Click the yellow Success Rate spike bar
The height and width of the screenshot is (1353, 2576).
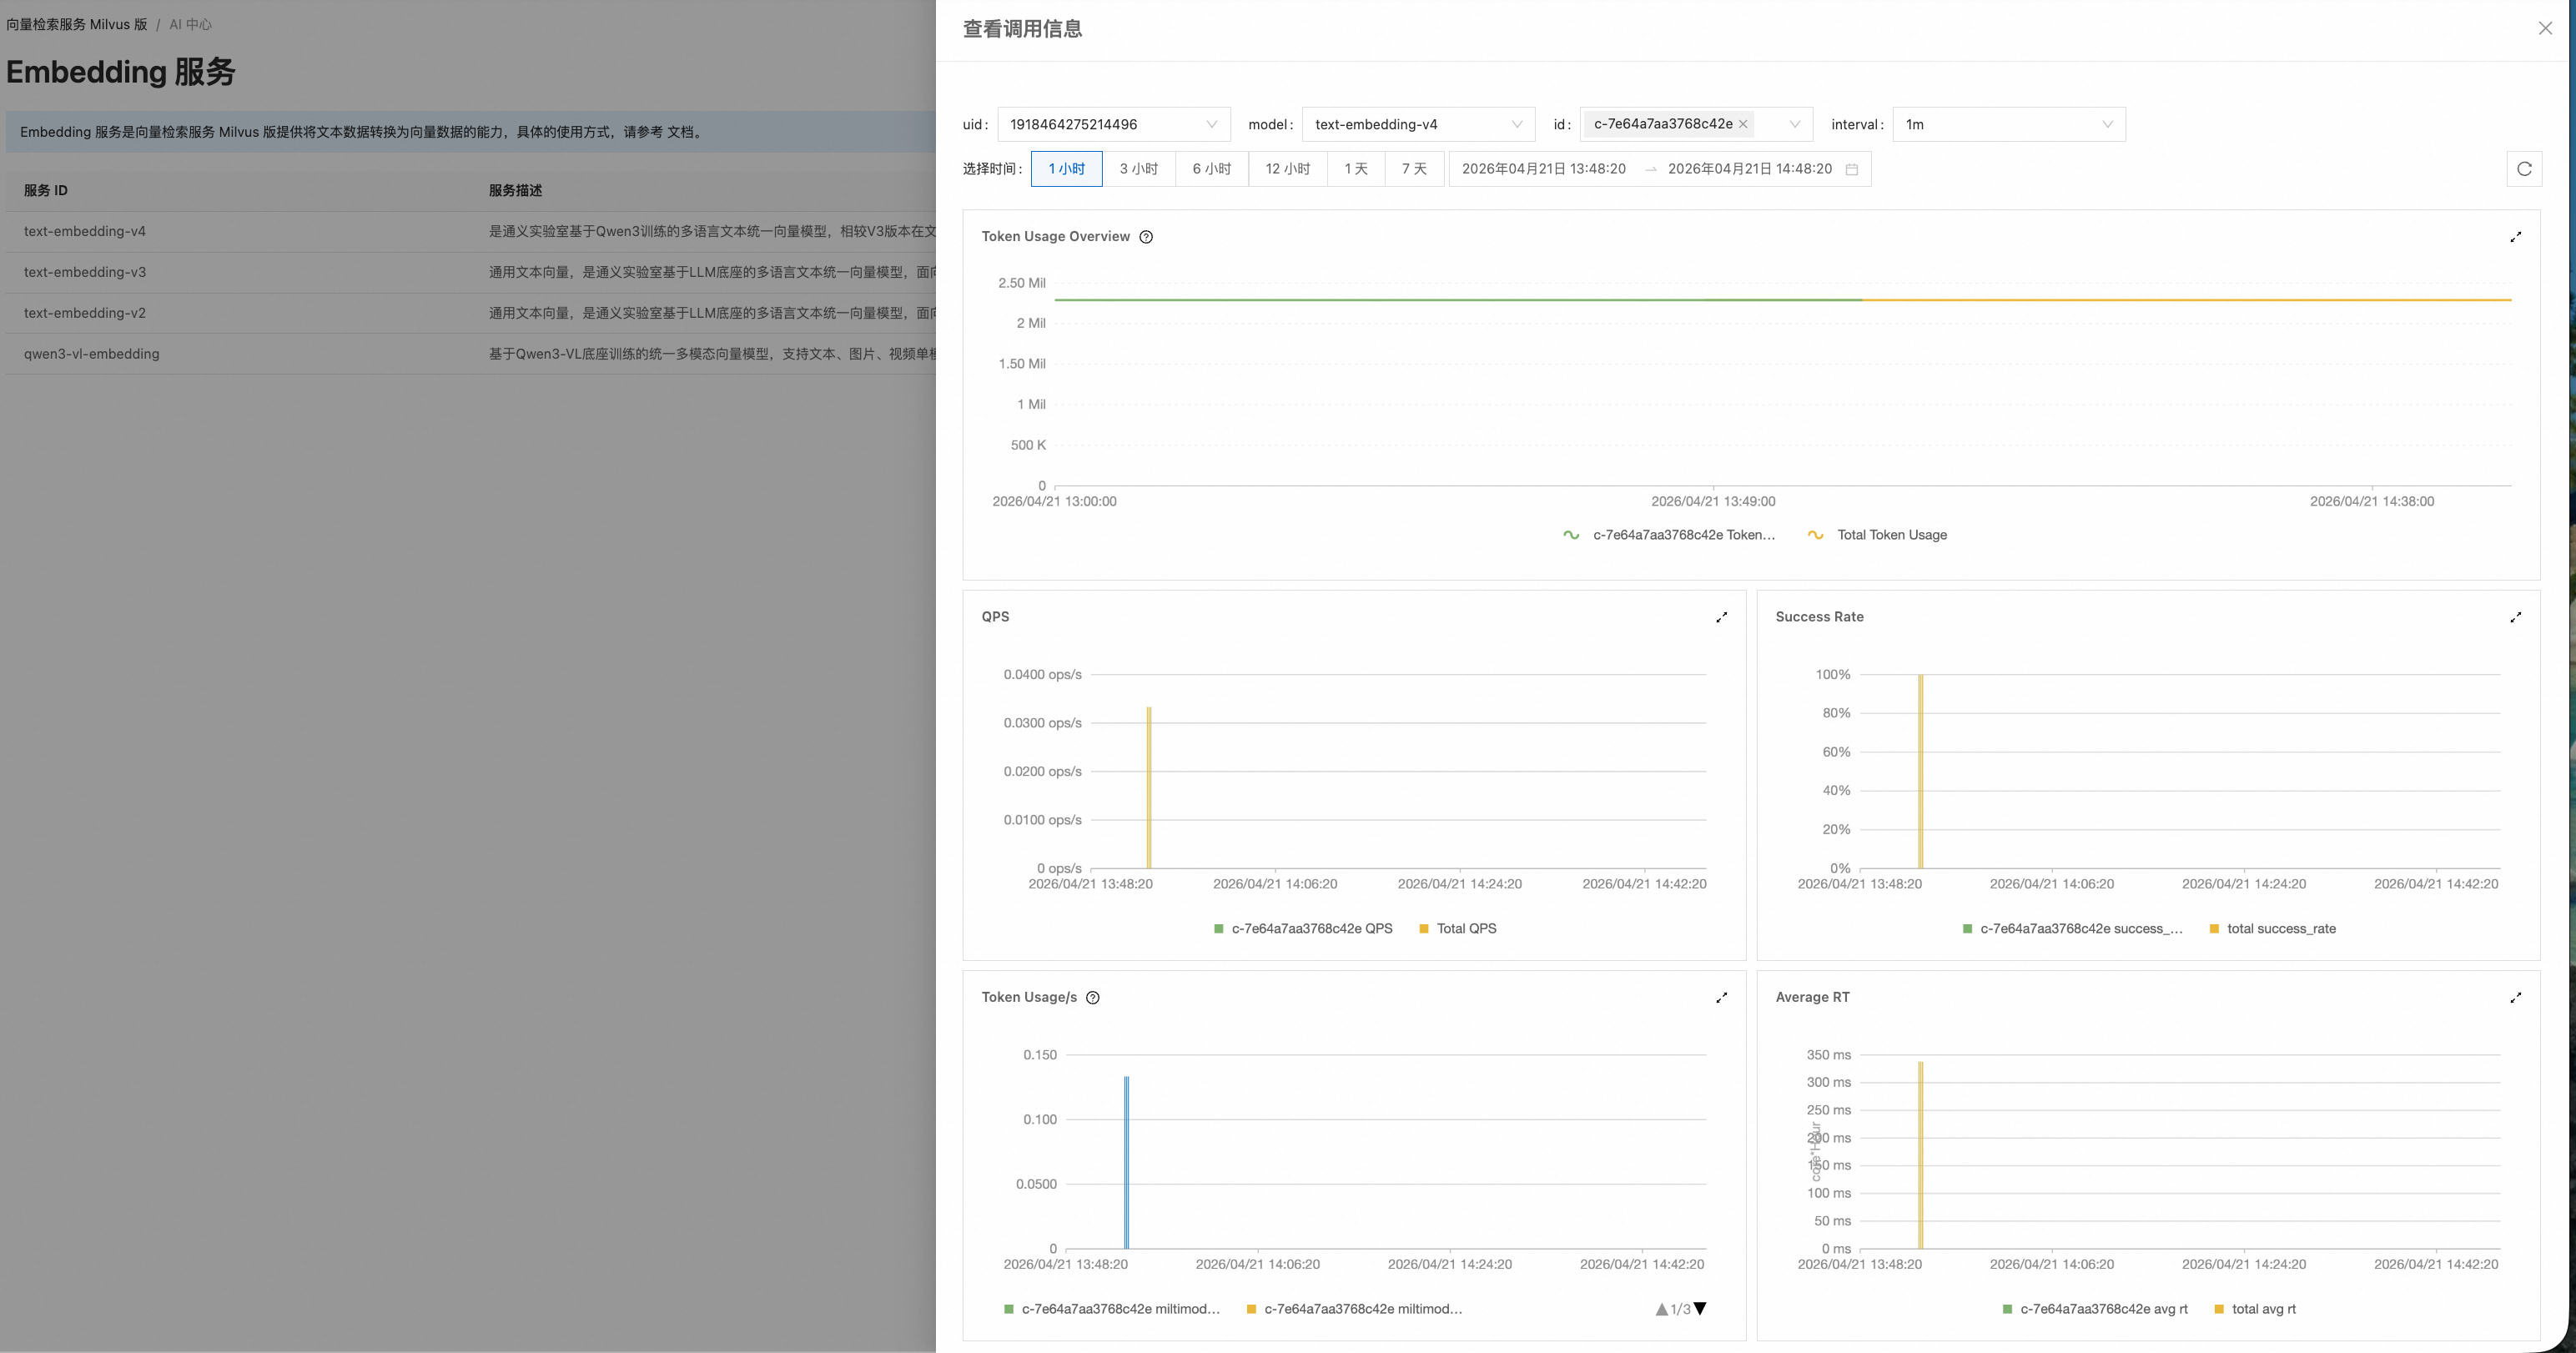point(1920,771)
